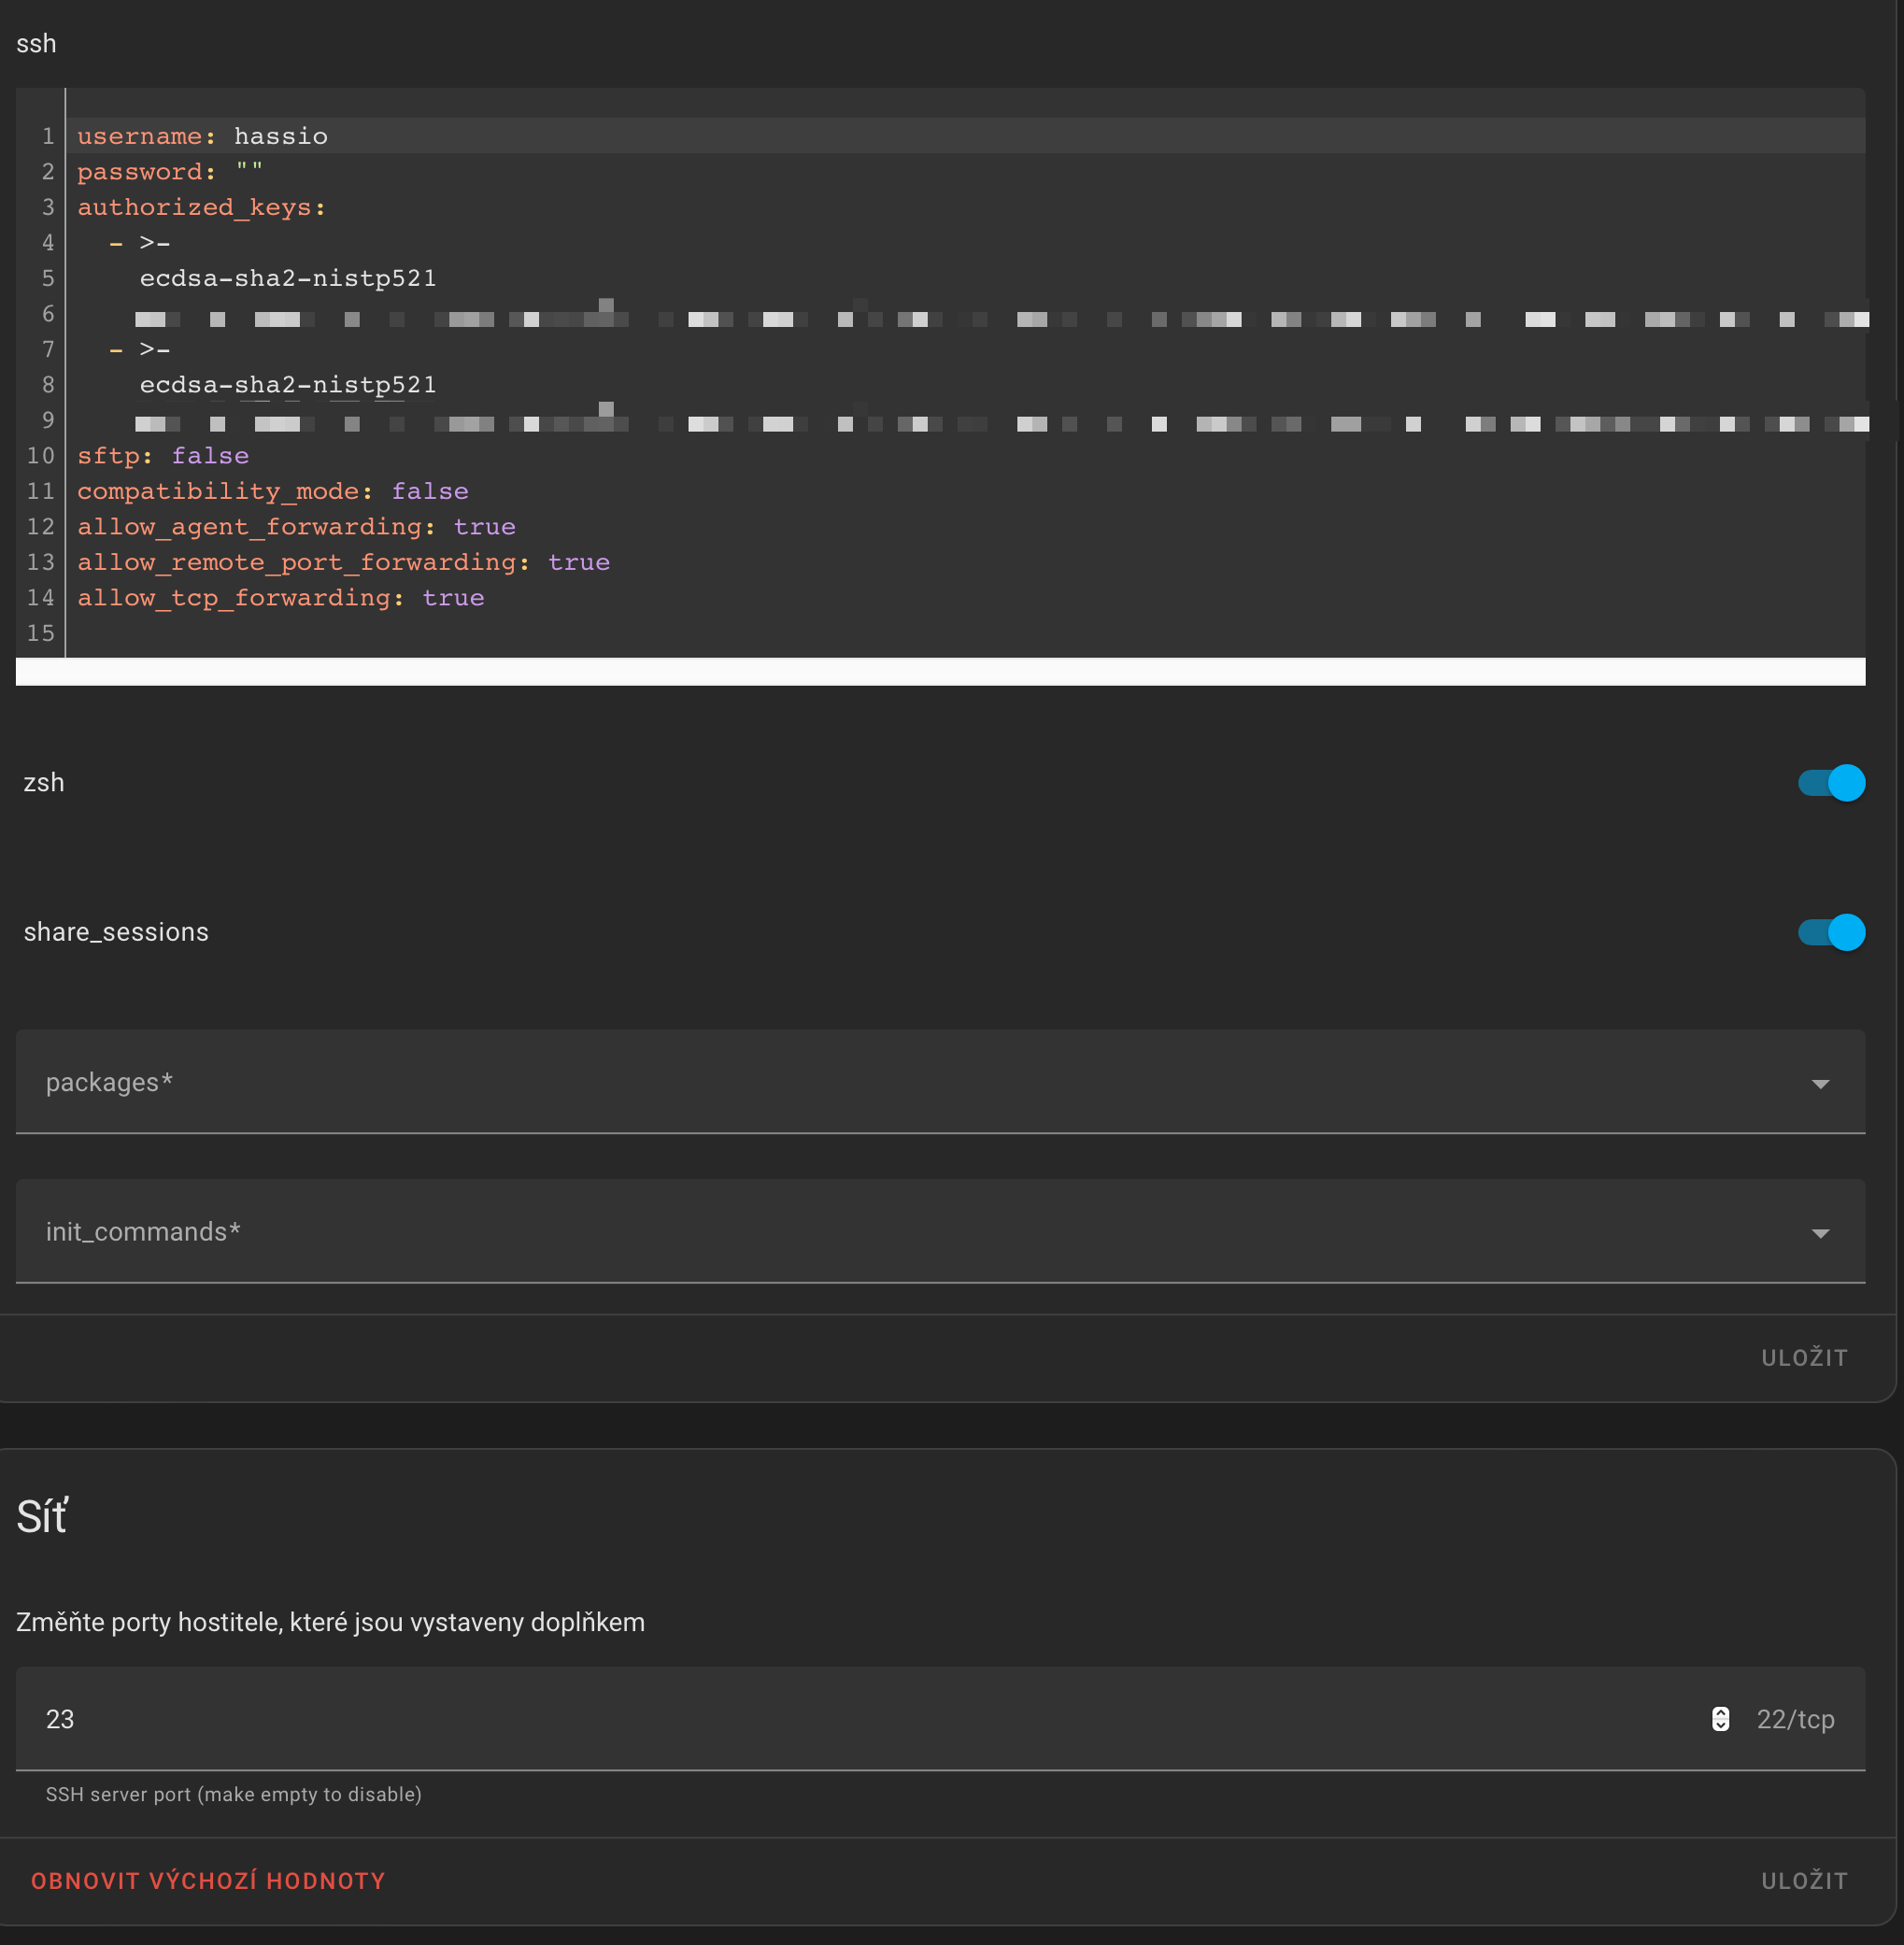Expand init_commands via its chevron arrow
Image resolution: width=1904 pixels, height=1945 pixels.
1822,1233
